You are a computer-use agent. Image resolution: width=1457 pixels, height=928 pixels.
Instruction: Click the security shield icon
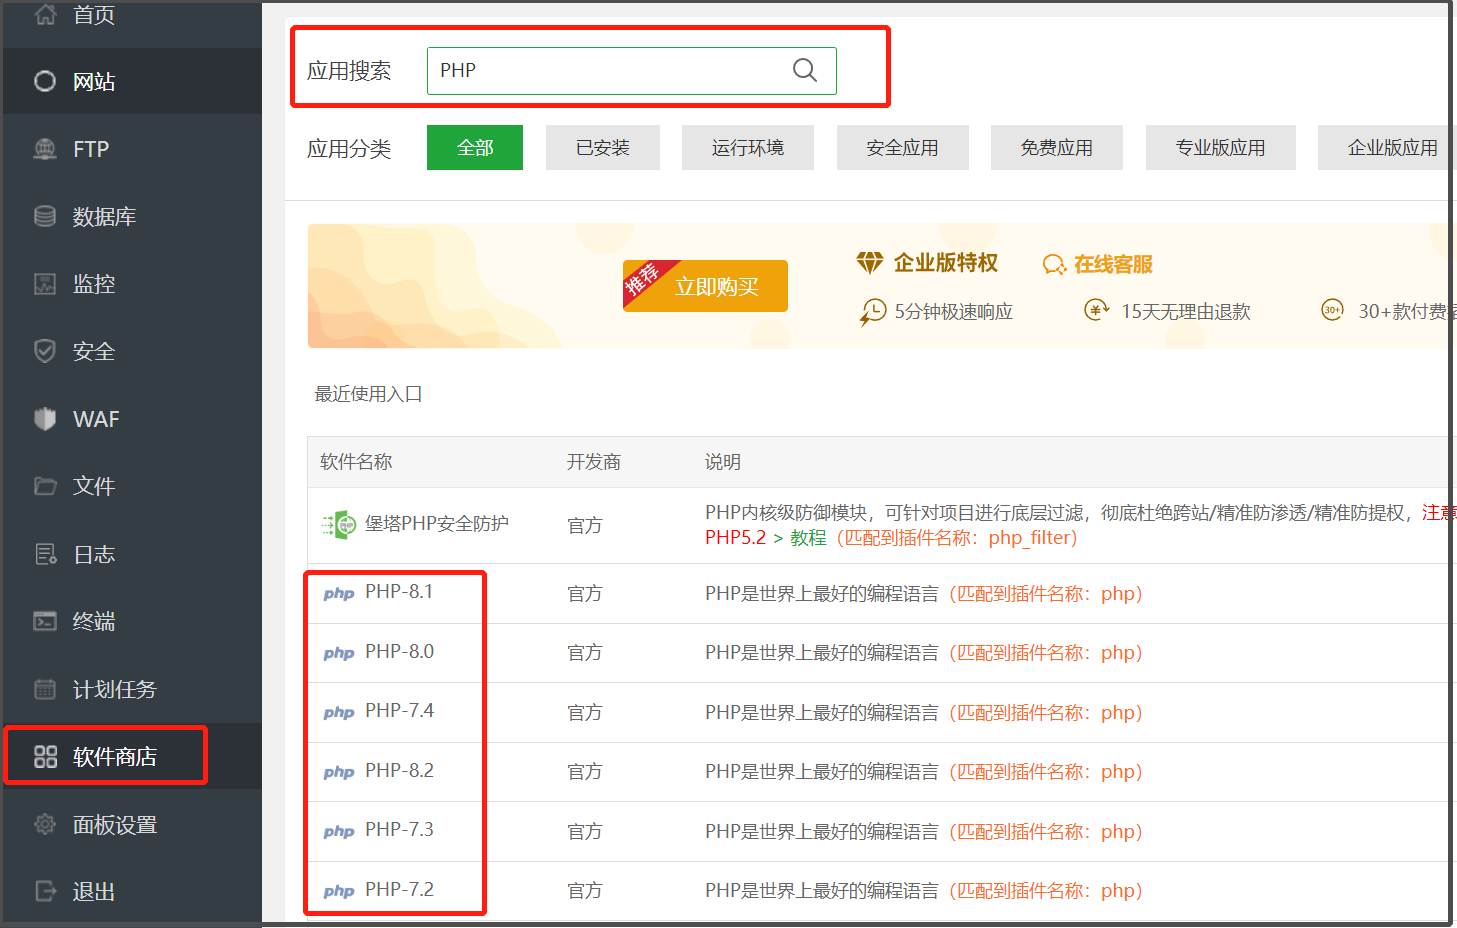45,351
